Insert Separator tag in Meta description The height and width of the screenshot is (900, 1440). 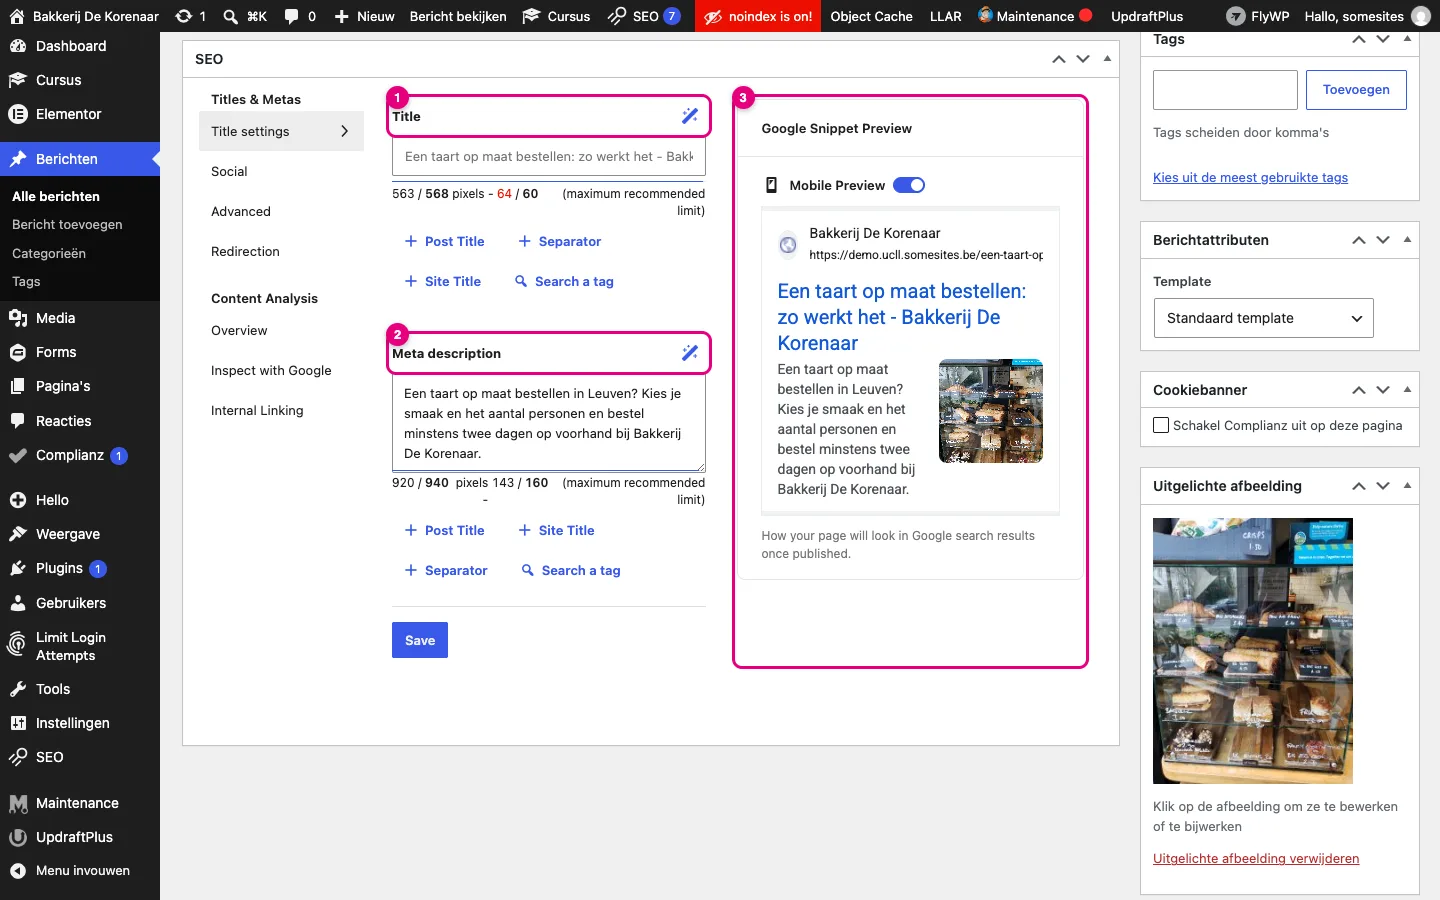[445, 570]
